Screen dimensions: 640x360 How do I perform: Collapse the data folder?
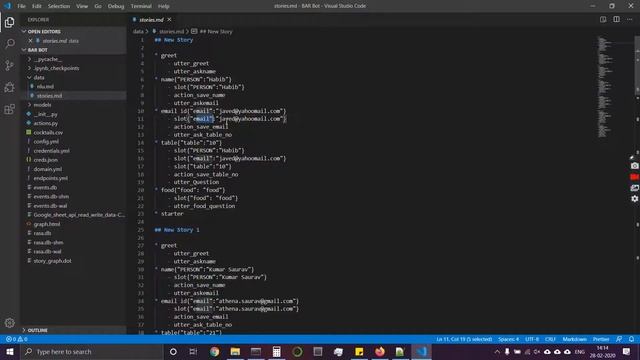point(39,78)
